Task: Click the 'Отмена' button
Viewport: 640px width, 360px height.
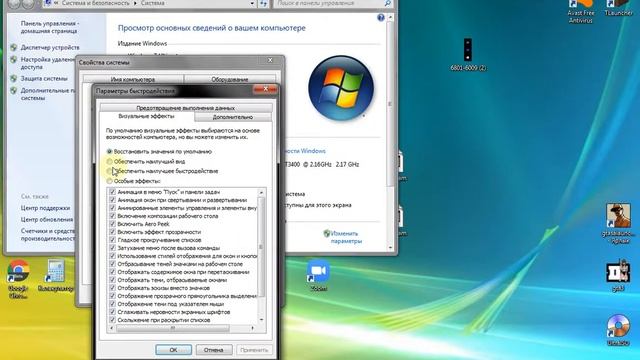Action: [214, 350]
